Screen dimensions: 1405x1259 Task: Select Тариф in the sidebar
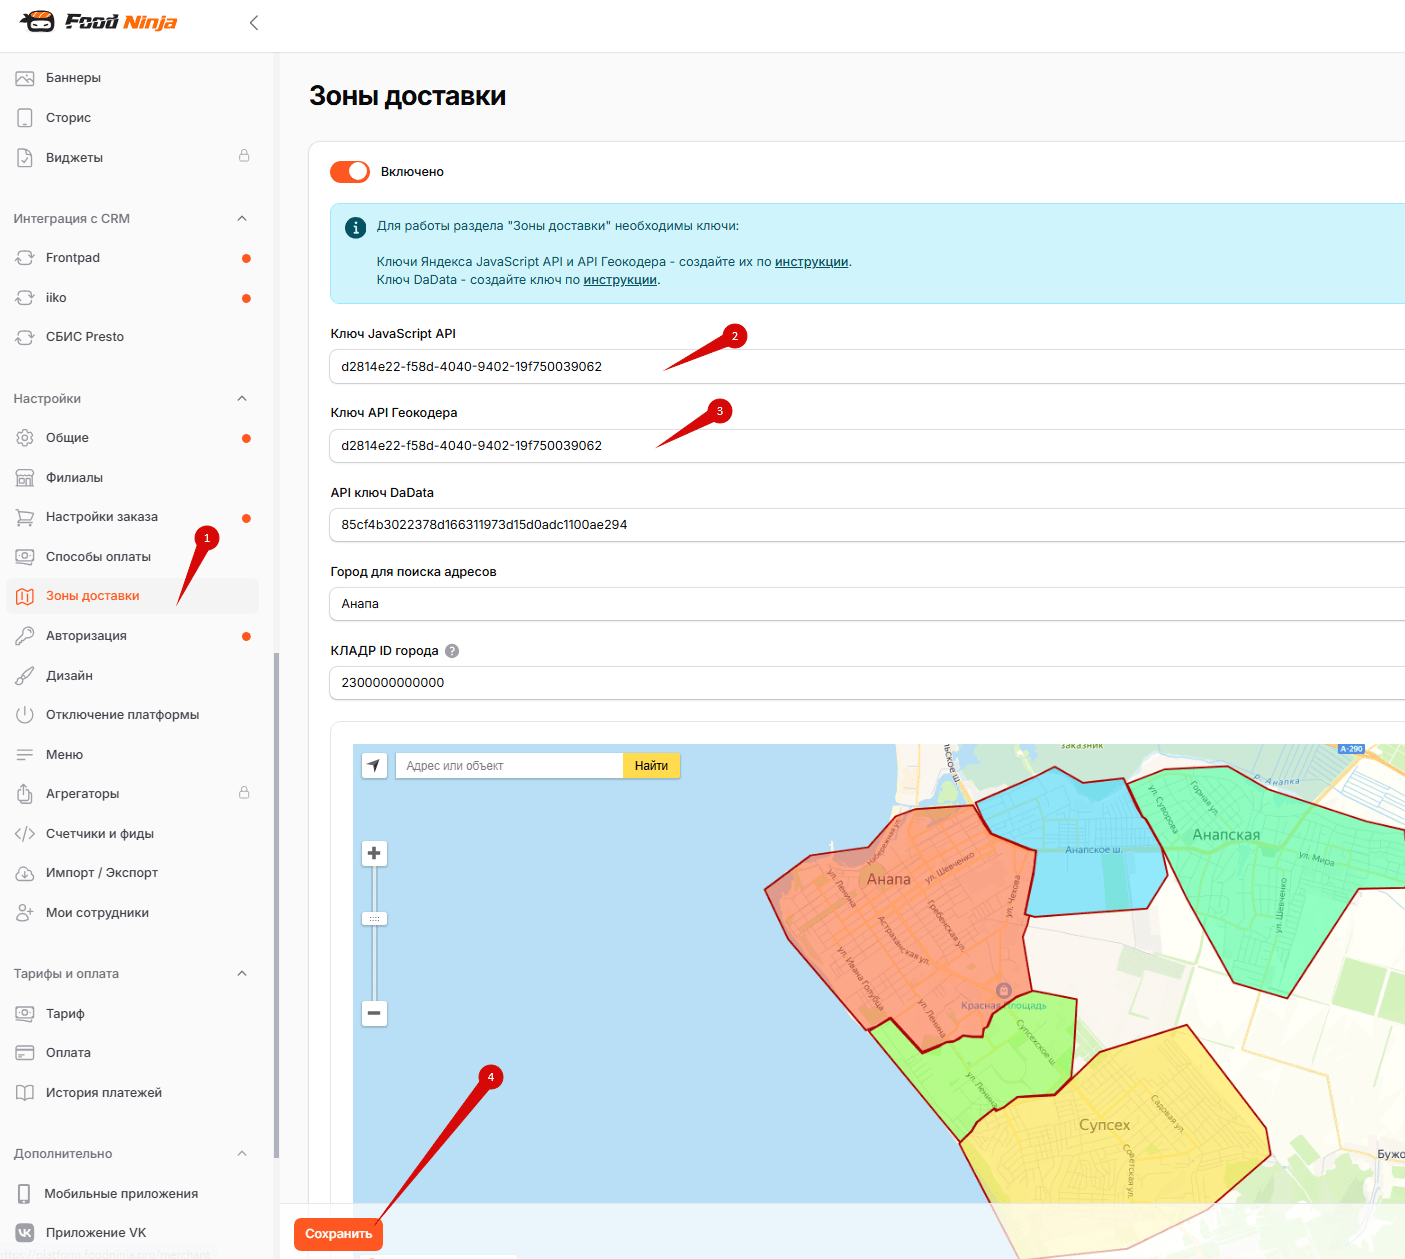point(132,1014)
